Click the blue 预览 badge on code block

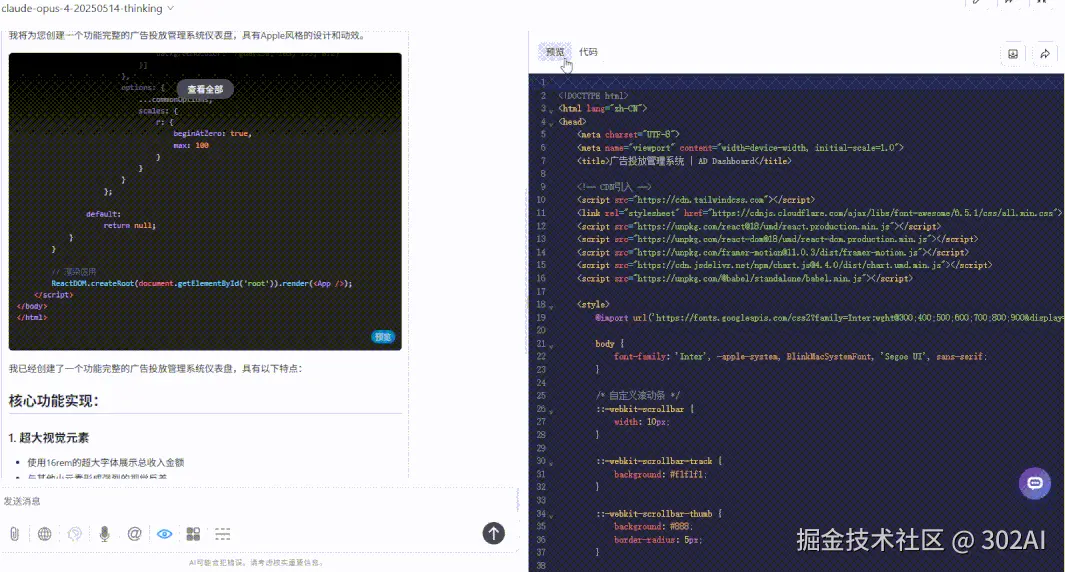383,337
